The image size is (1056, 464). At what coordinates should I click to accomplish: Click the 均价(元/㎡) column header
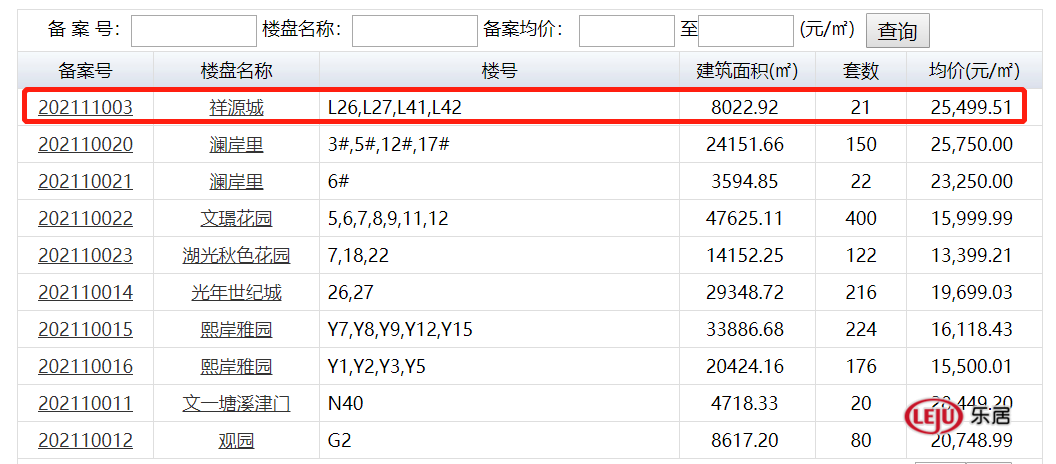coord(974,70)
